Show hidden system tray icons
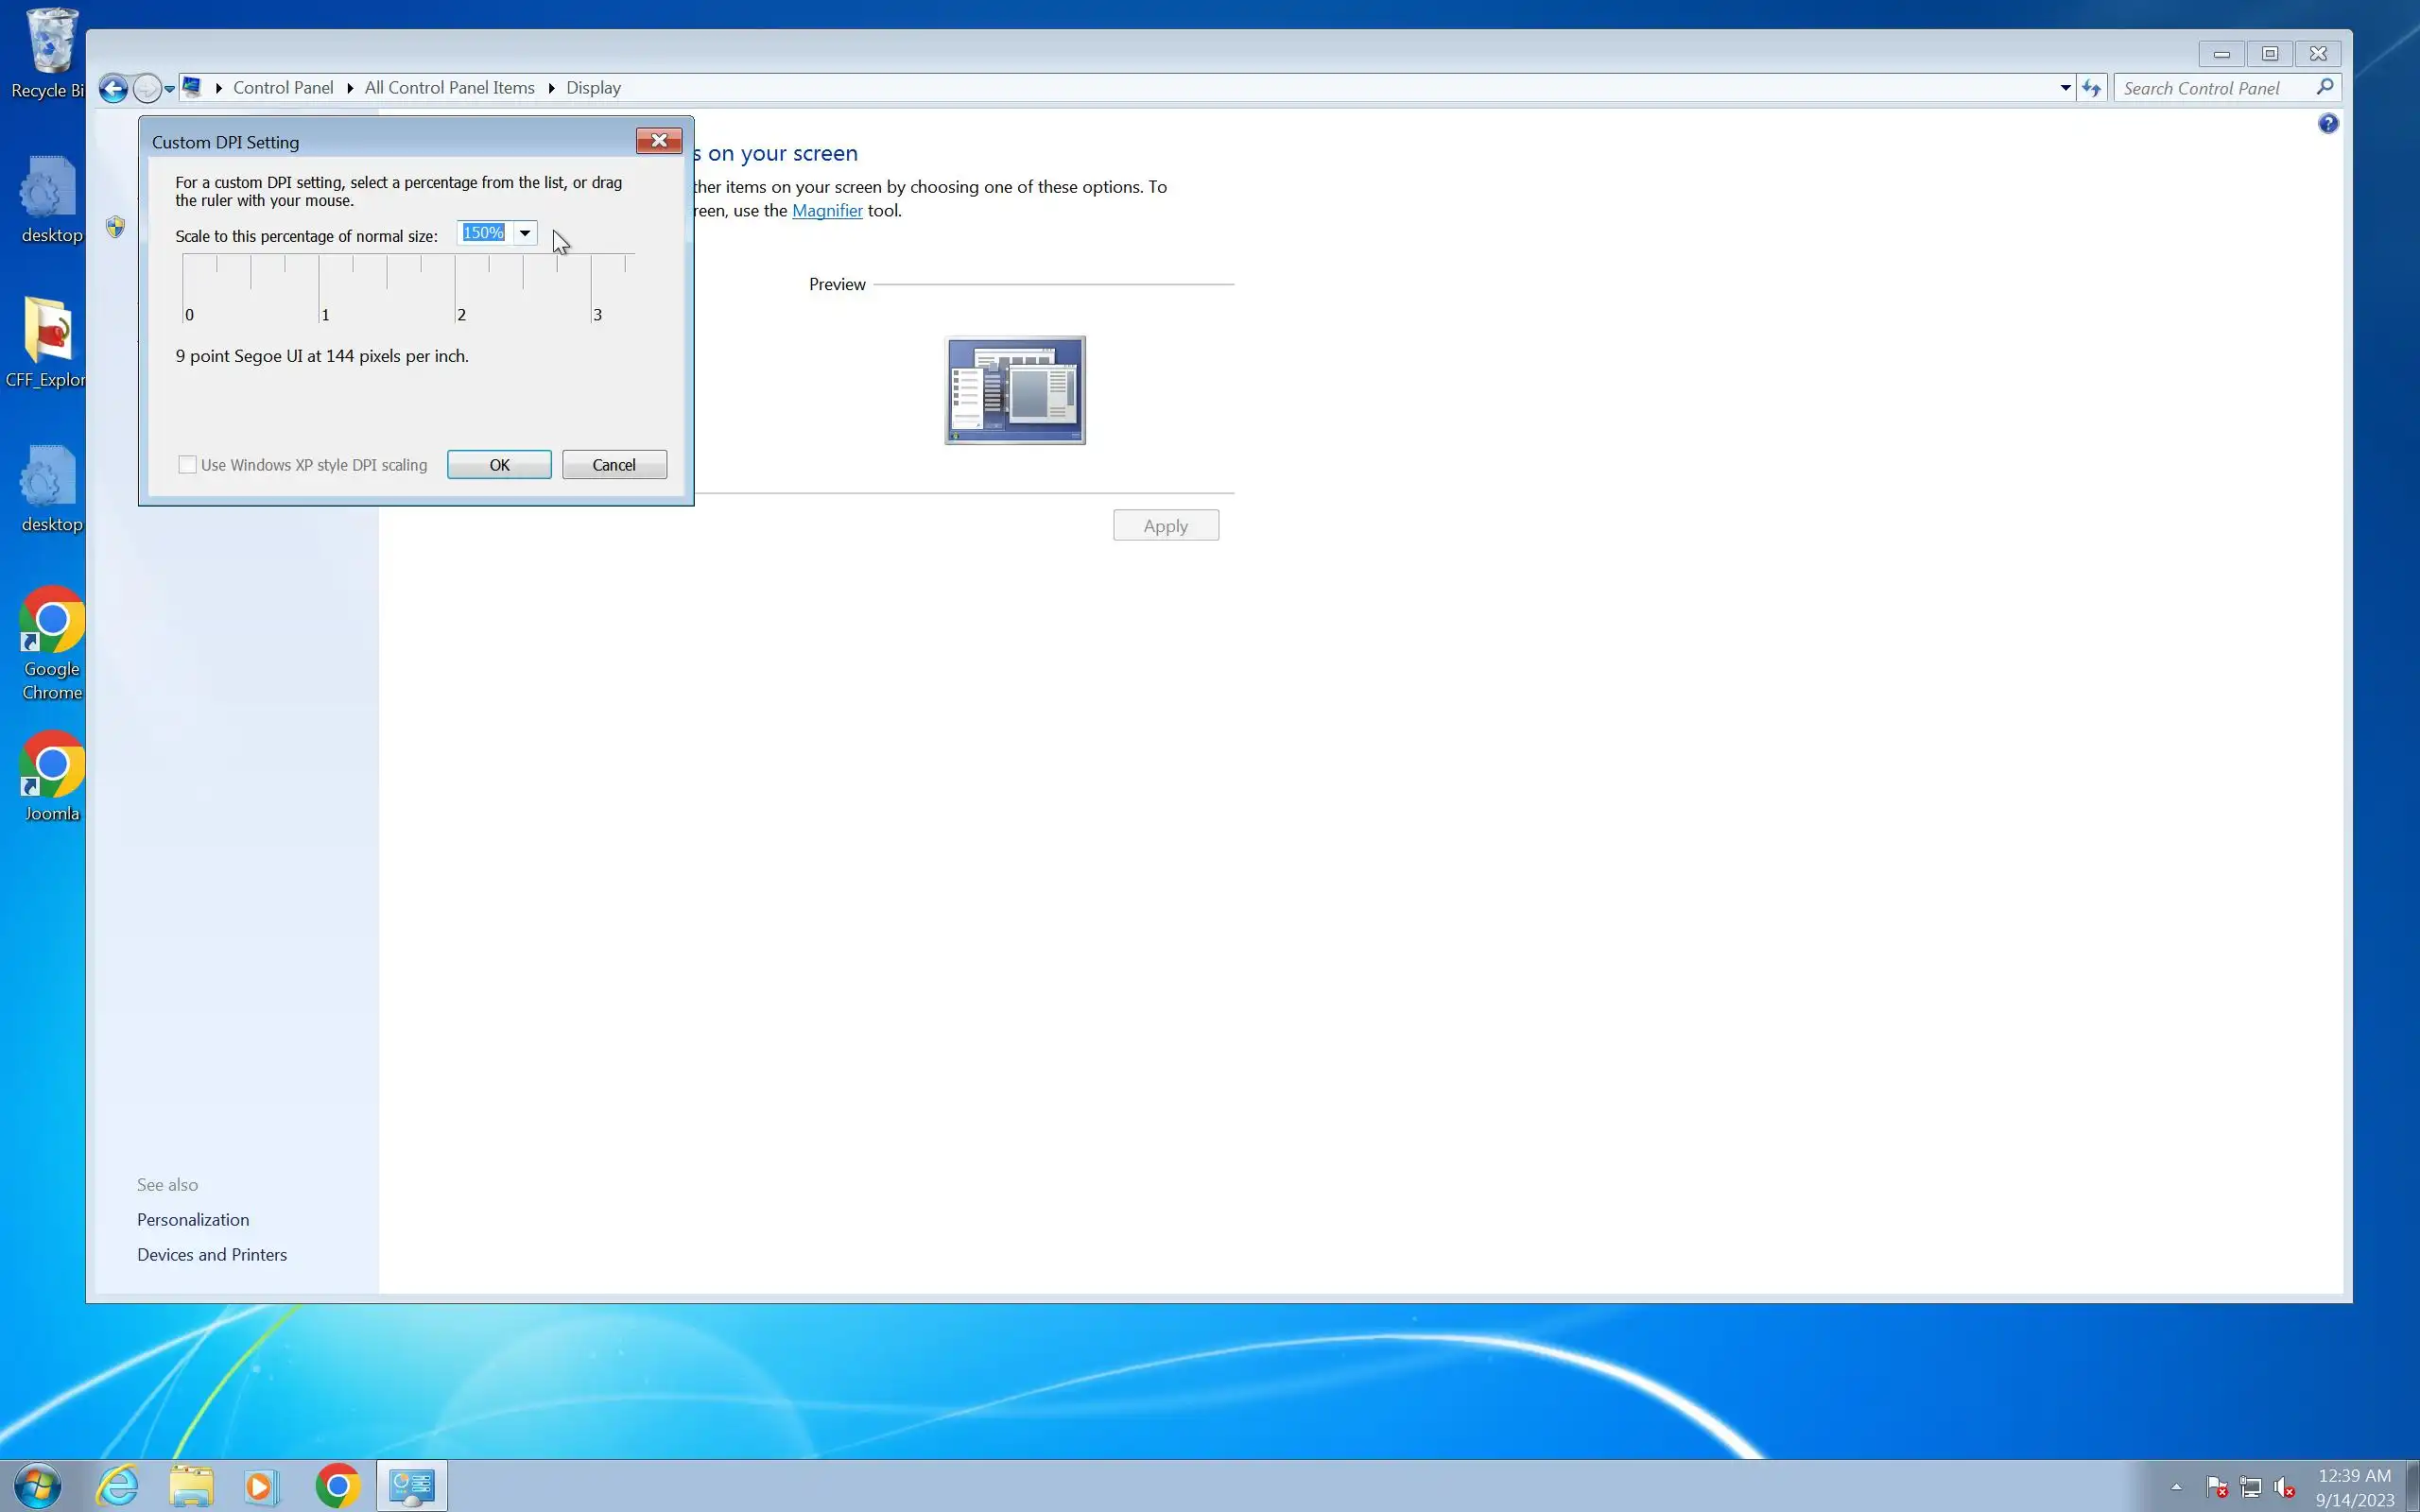This screenshot has width=2420, height=1512. [x=2176, y=1487]
